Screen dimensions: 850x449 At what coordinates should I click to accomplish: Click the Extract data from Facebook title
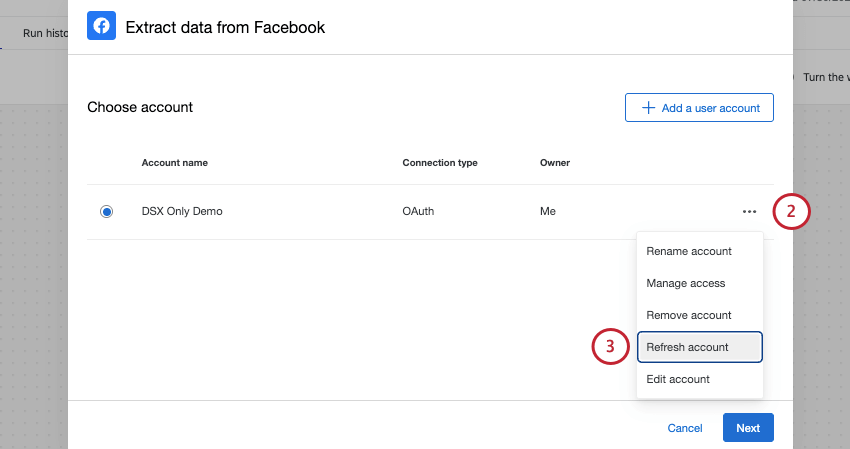(225, 28)
